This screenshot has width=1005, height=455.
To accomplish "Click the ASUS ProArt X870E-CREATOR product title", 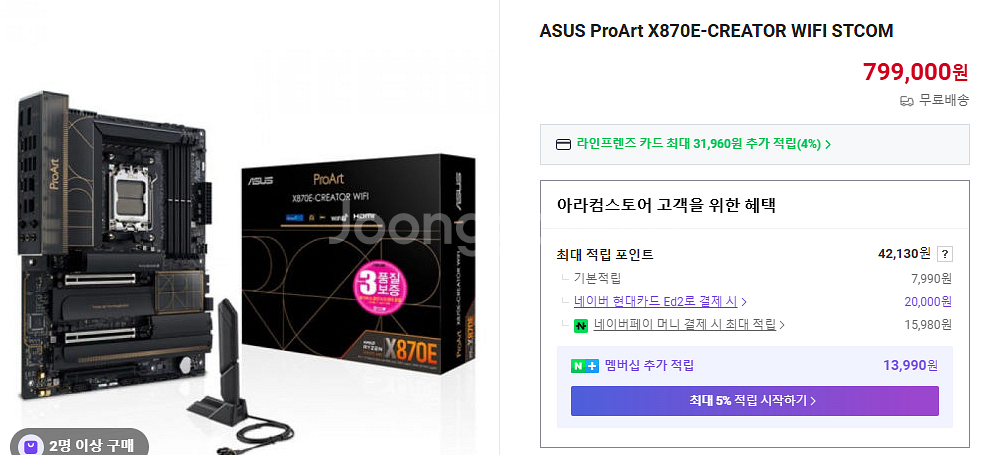I will 716,31.
